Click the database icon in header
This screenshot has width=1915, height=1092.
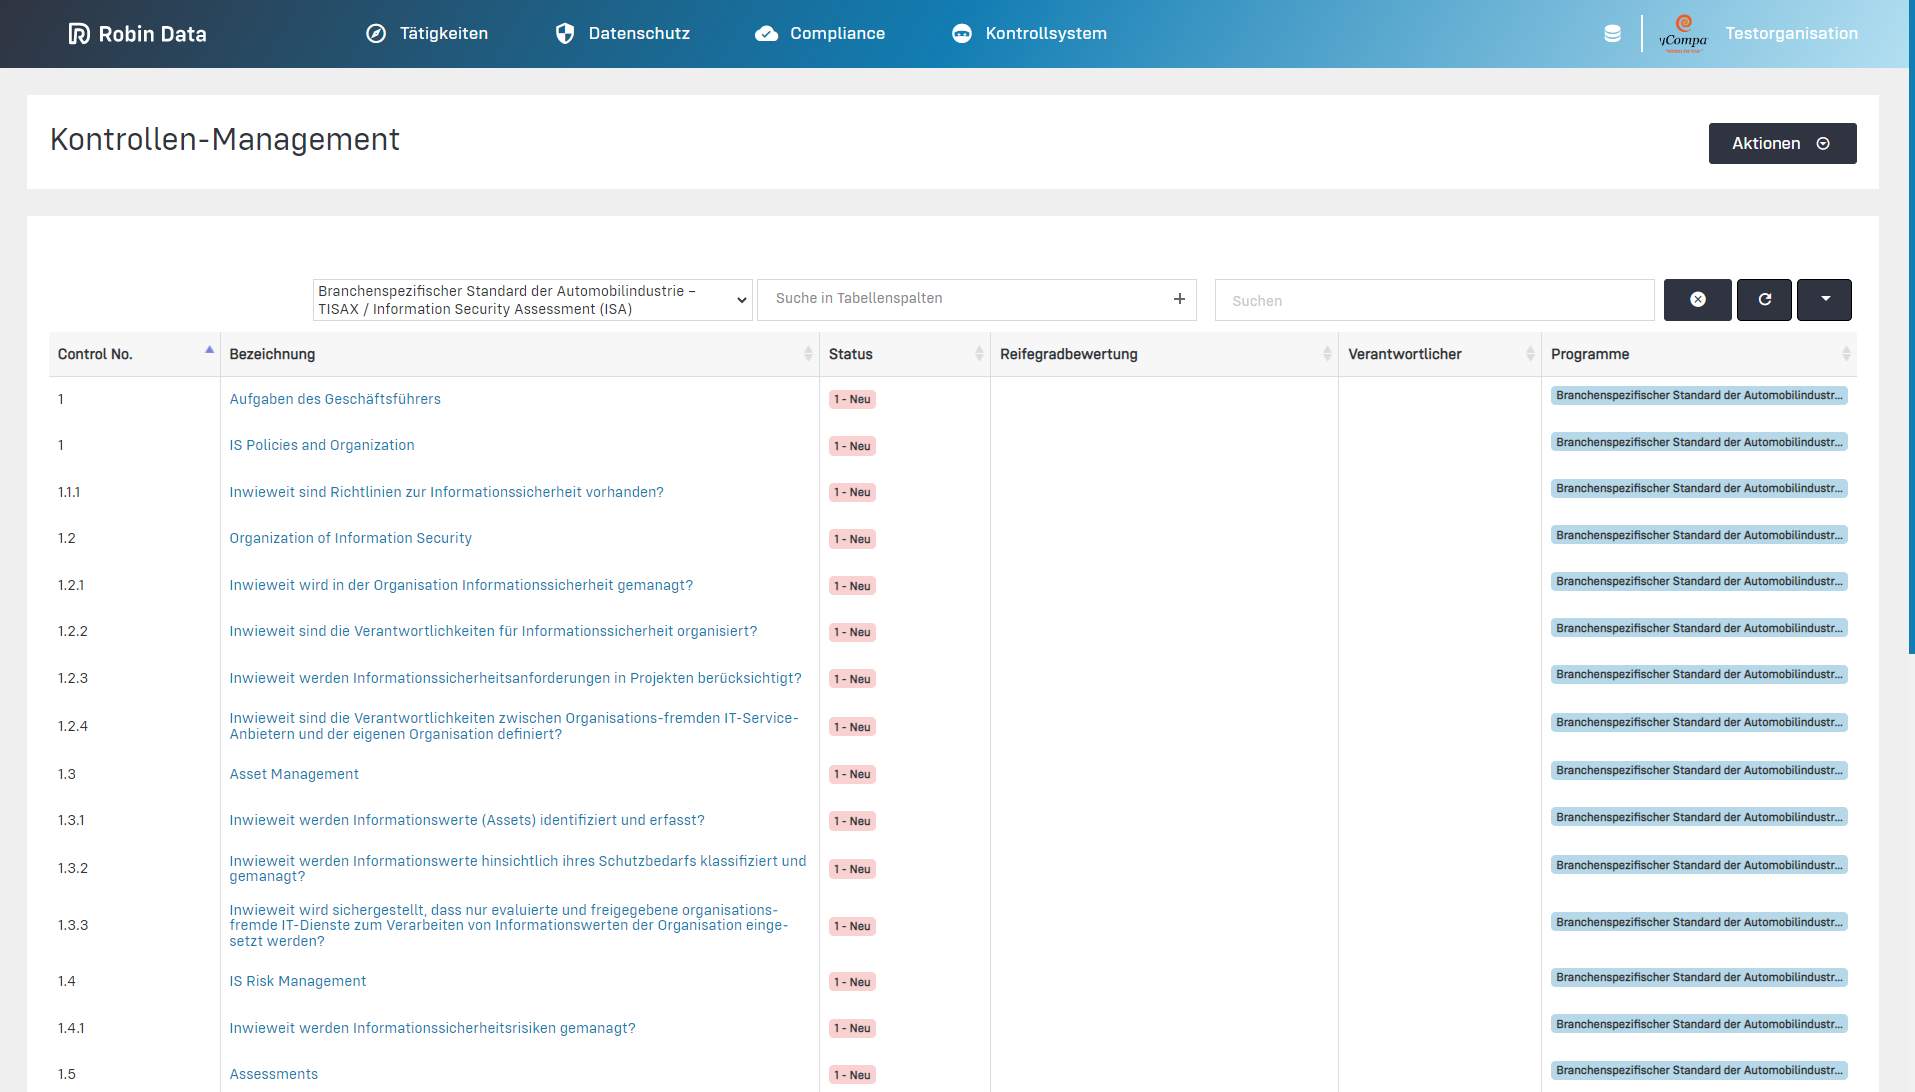pyautogui.click(x=1612, y=34)
